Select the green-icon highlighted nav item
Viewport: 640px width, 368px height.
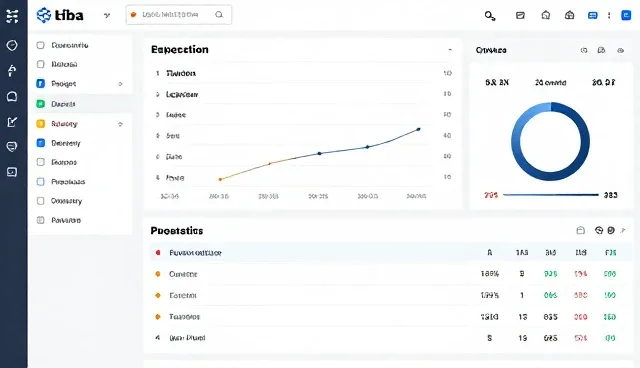[x=81, y=104]
